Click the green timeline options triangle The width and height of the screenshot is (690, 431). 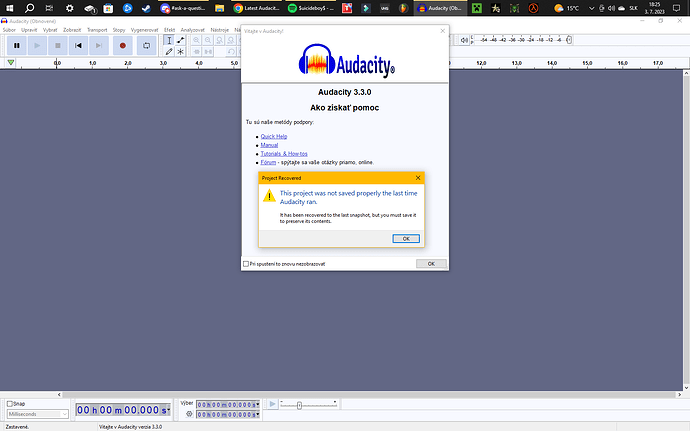tap(11, 63)
